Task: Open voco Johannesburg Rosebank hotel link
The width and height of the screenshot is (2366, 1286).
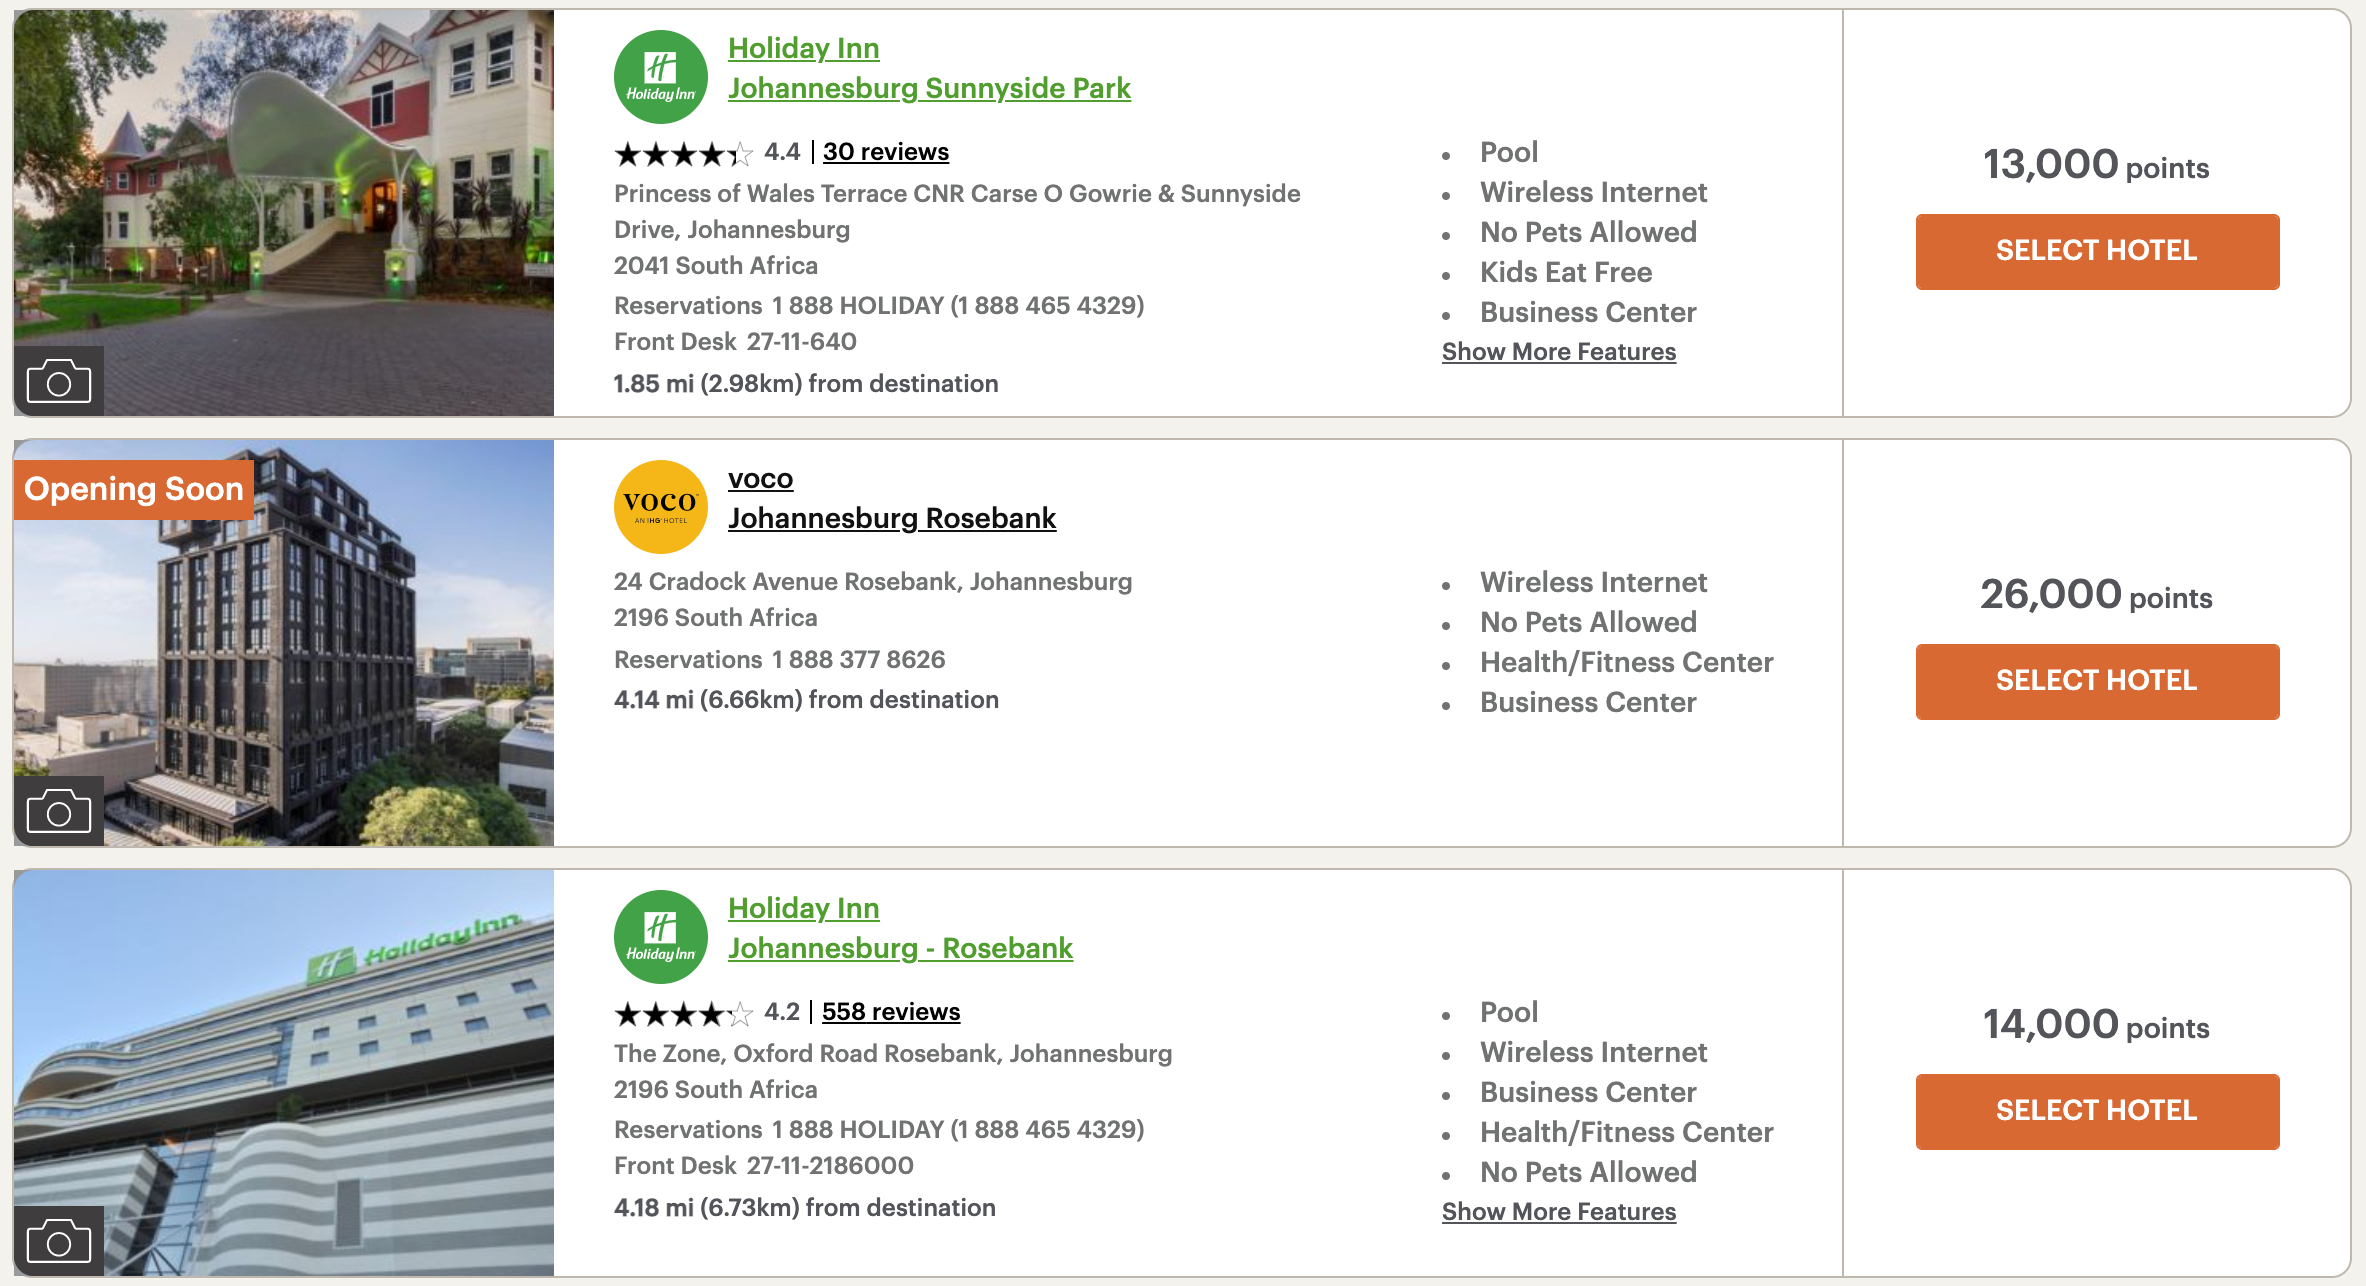Action: coord(891,518)
